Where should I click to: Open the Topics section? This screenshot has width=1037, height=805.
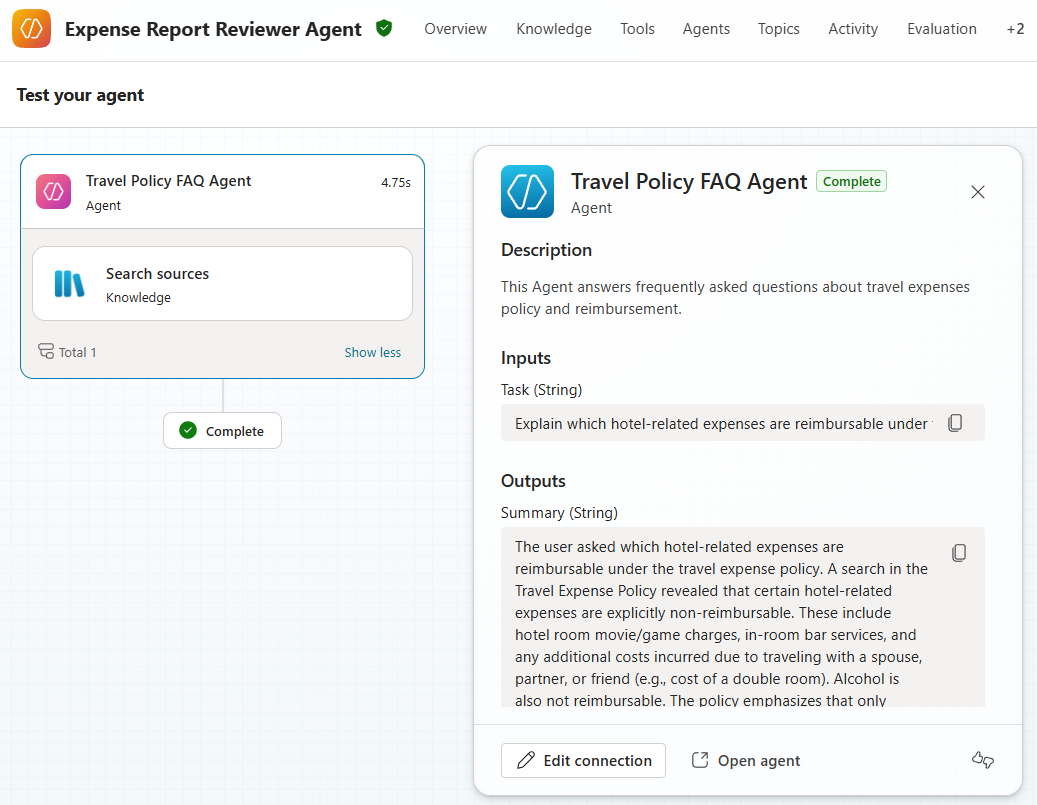tap(778, 29)
